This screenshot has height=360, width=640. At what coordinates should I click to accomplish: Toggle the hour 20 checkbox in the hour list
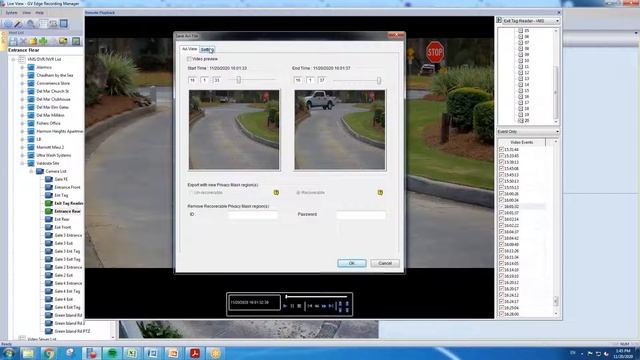[520, 121]
